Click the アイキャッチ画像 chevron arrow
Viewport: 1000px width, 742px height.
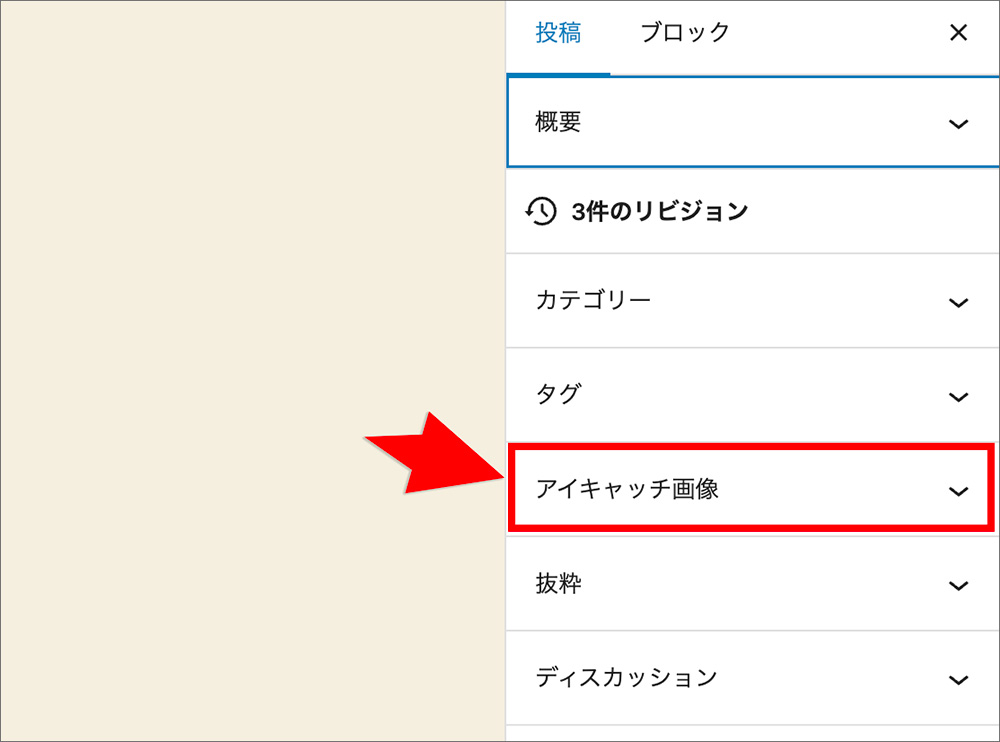(x=958, y=491)
